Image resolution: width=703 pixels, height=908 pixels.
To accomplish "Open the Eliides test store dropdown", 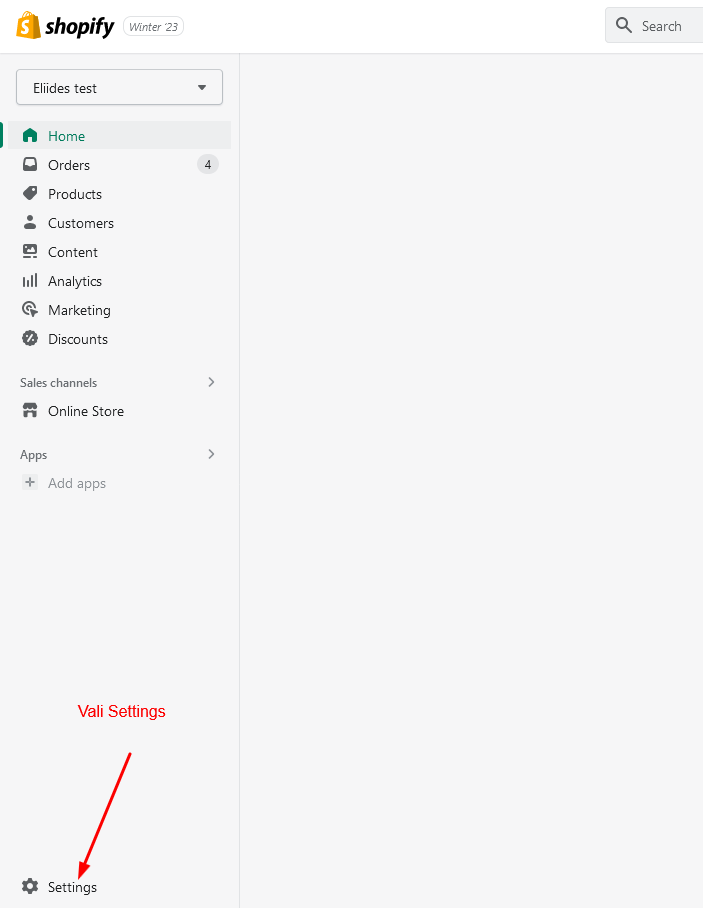I will pos(119,88).
